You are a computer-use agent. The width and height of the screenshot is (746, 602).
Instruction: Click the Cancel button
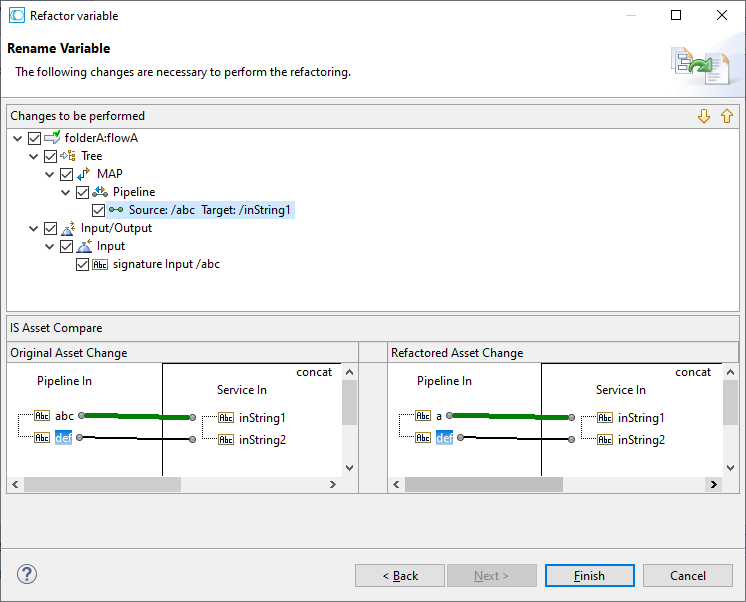pos(687,575)
